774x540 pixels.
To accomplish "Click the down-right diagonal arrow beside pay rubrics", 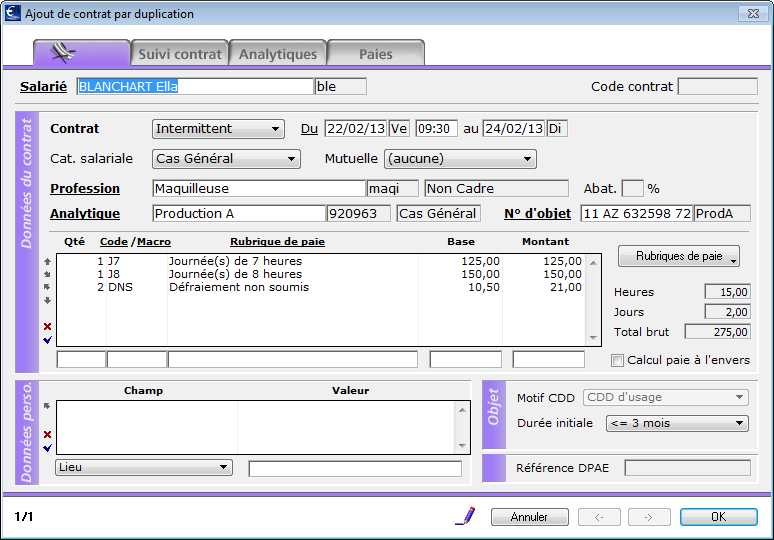I will click(47, 274).
